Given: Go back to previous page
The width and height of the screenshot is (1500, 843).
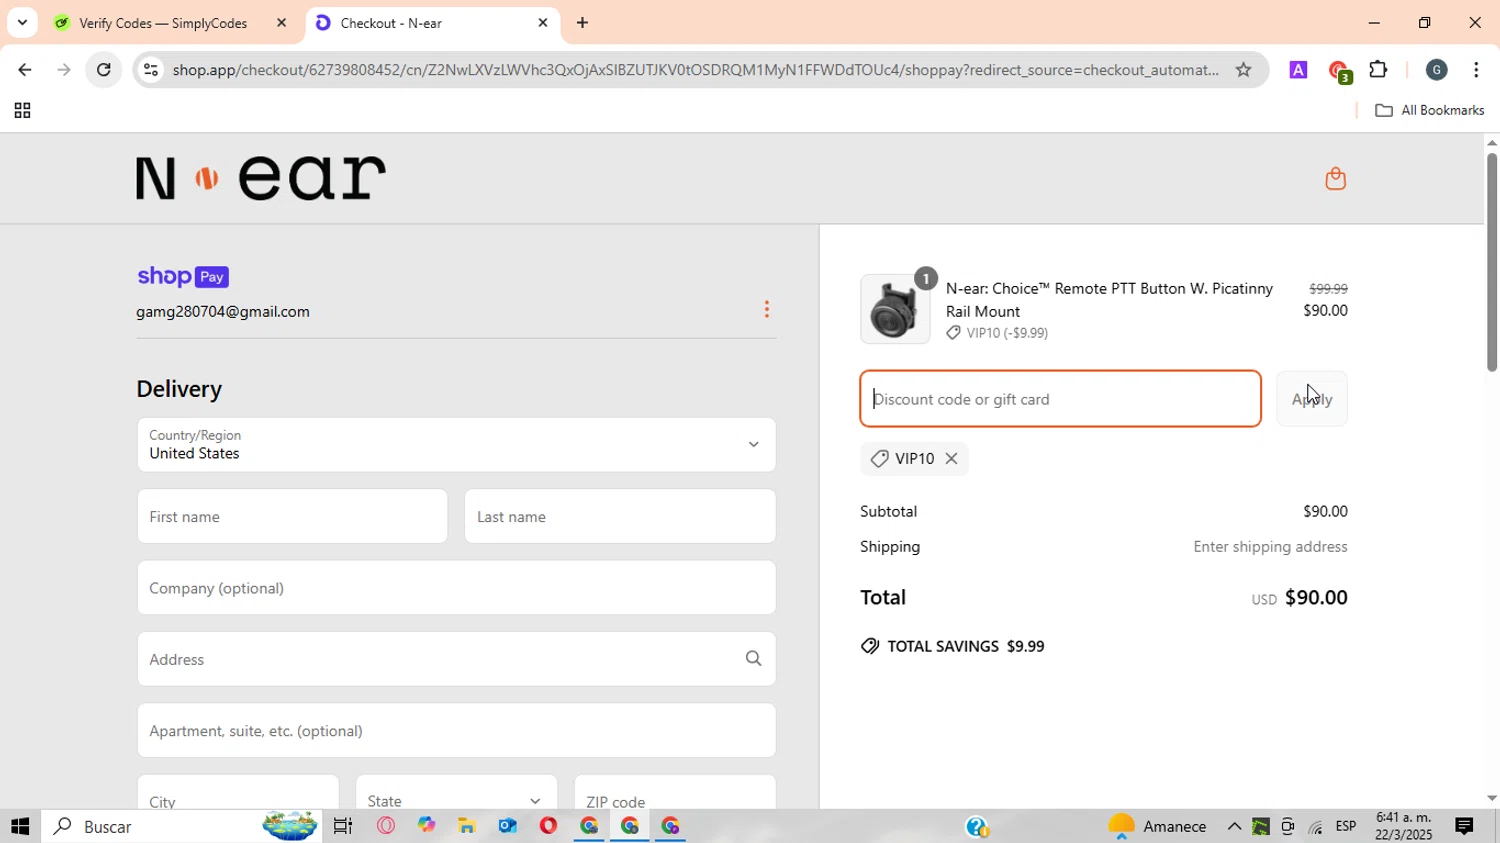Looking at the screenshot, I should click(x=24, y=70).
